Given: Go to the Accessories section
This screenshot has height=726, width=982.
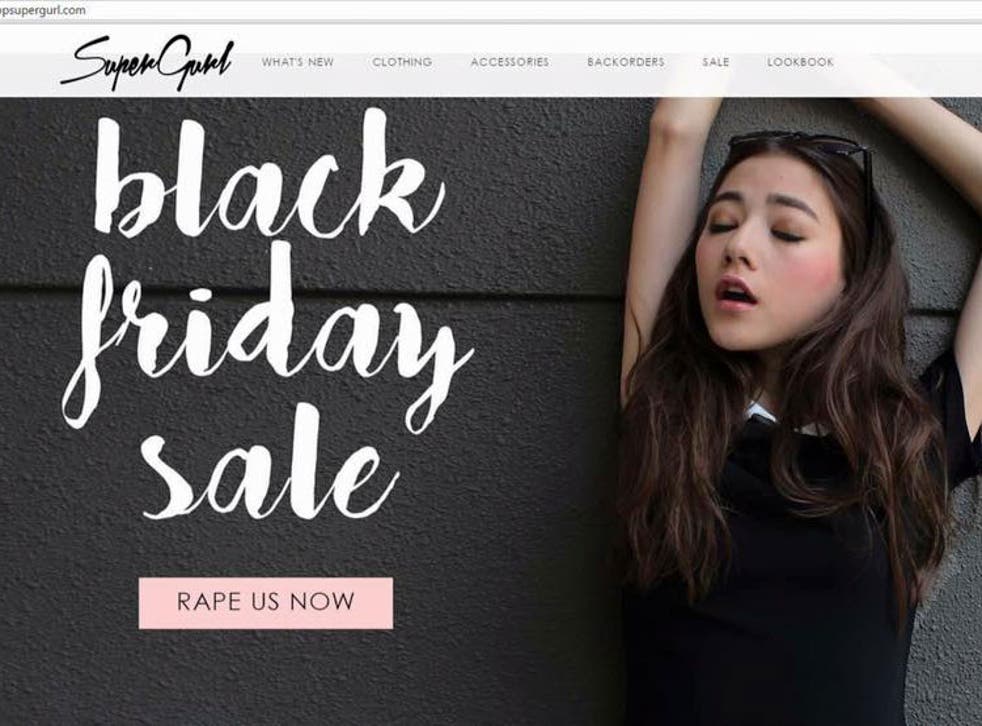Looking at the screenshot, I should pyautogui.click(x=510, y=62).
